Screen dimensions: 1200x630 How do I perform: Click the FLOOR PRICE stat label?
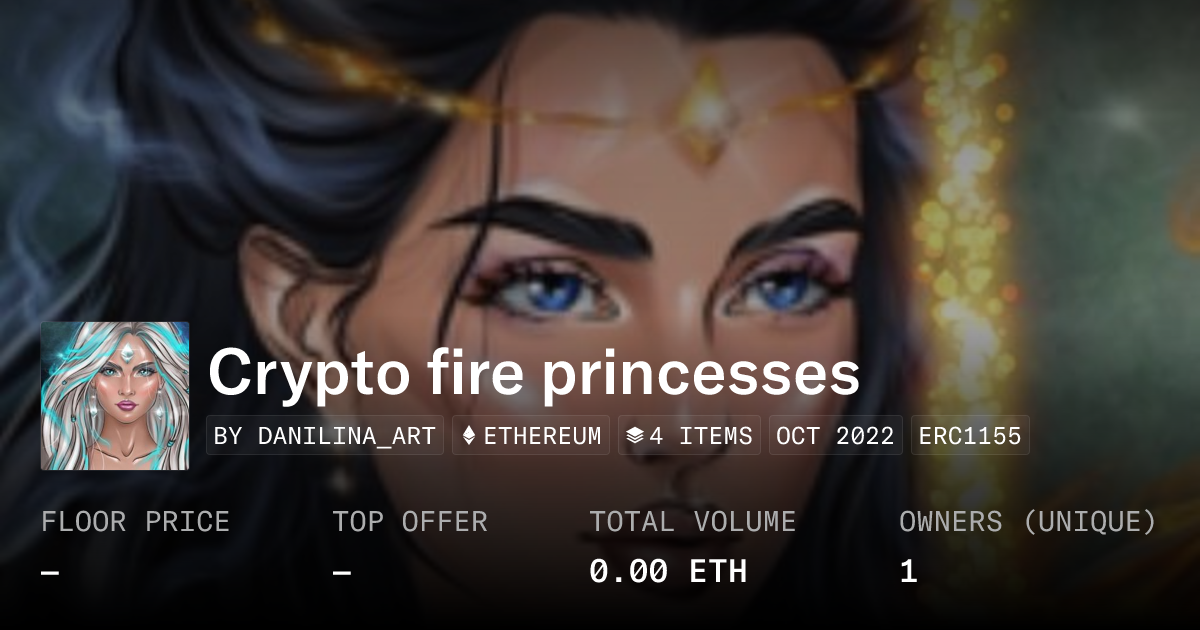pos(135,522)
